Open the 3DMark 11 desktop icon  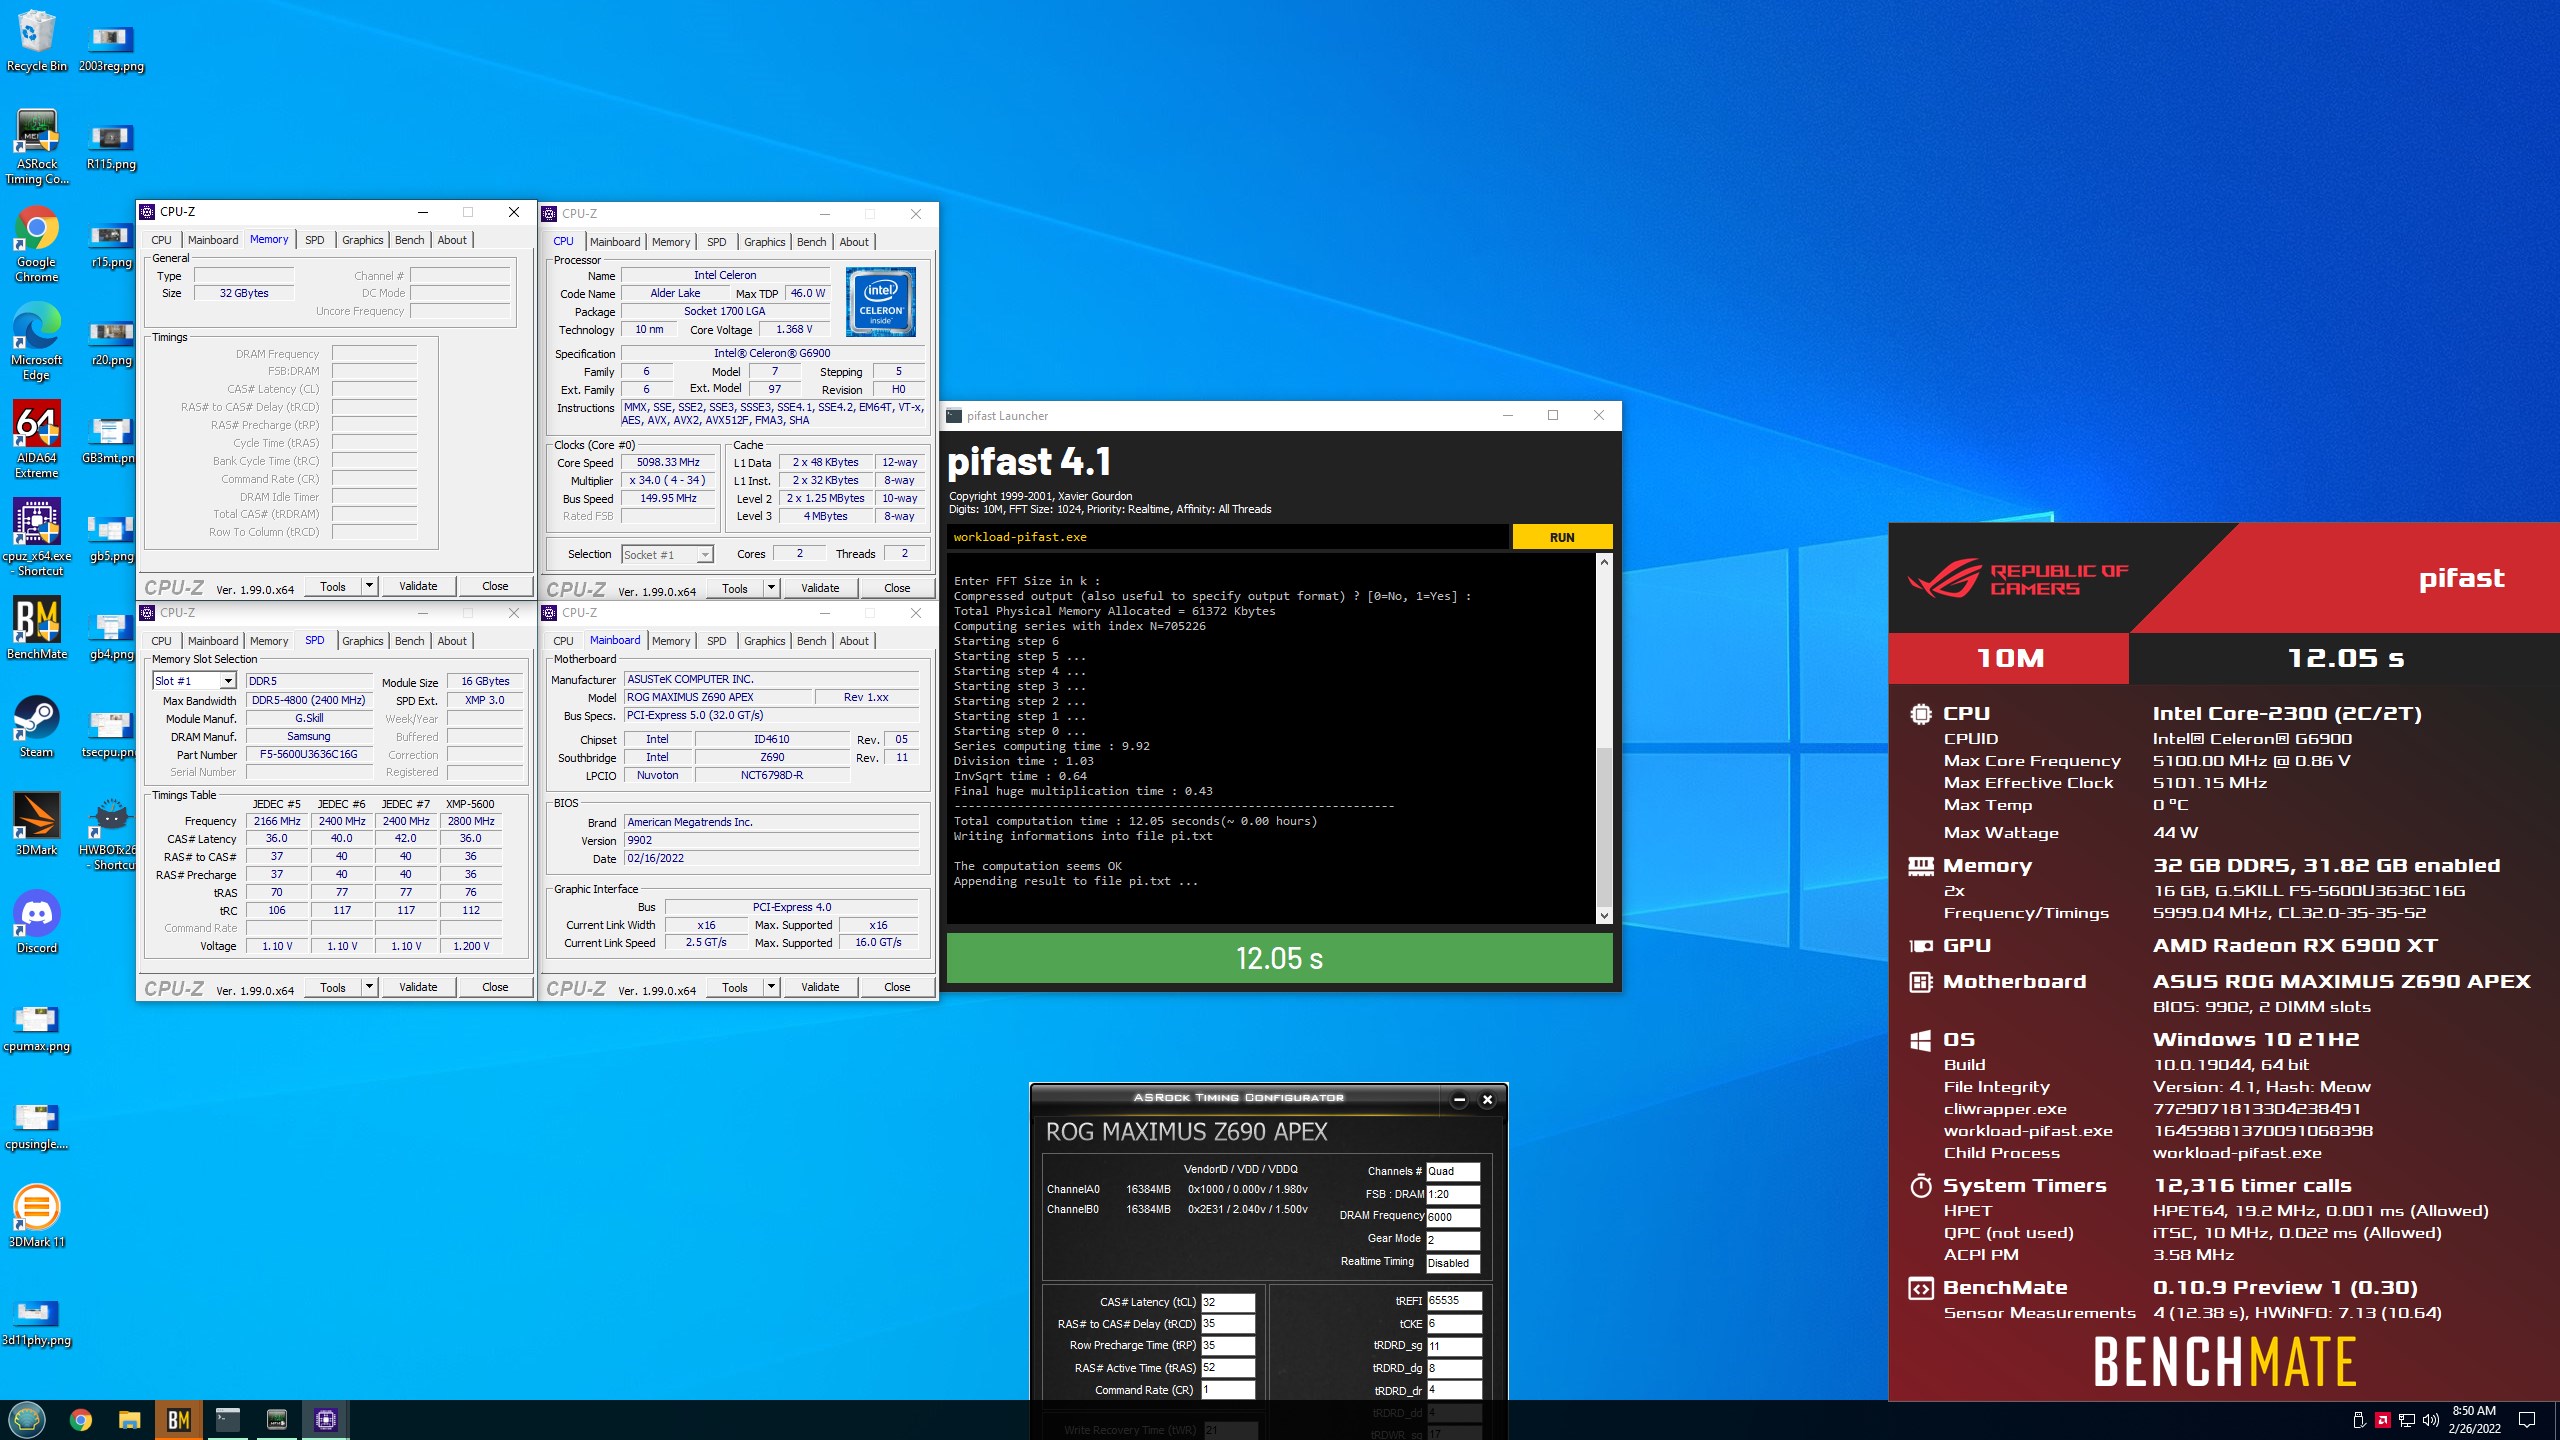click(36, 1216)
